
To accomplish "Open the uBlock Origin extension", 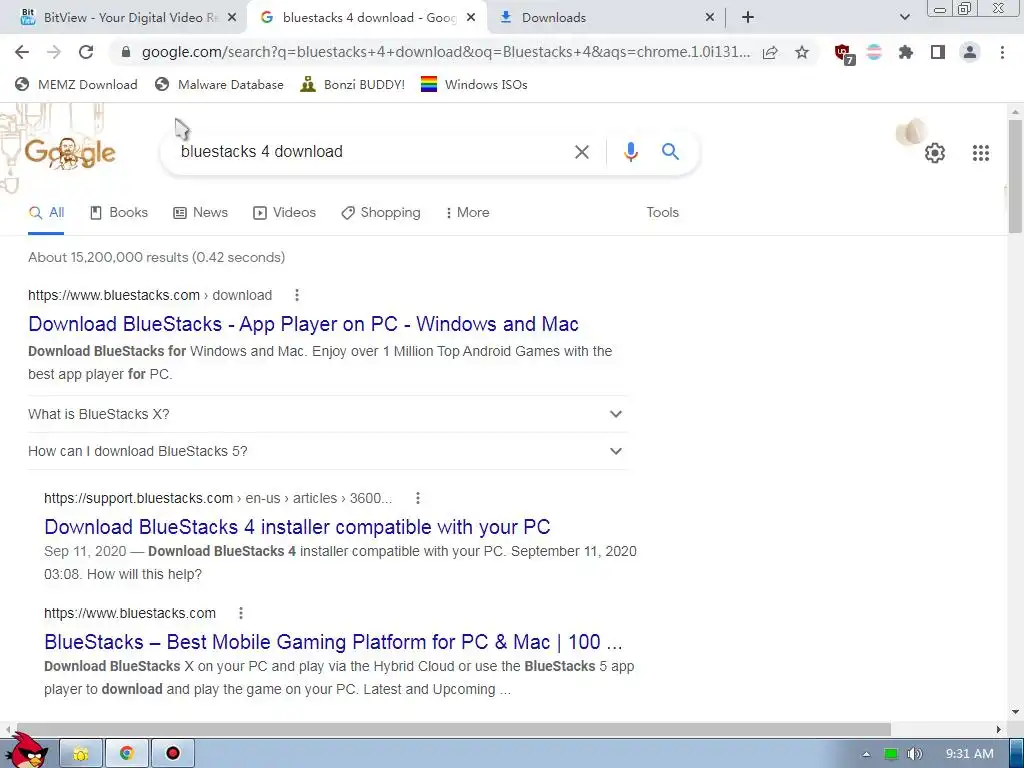I will point(844,54).
